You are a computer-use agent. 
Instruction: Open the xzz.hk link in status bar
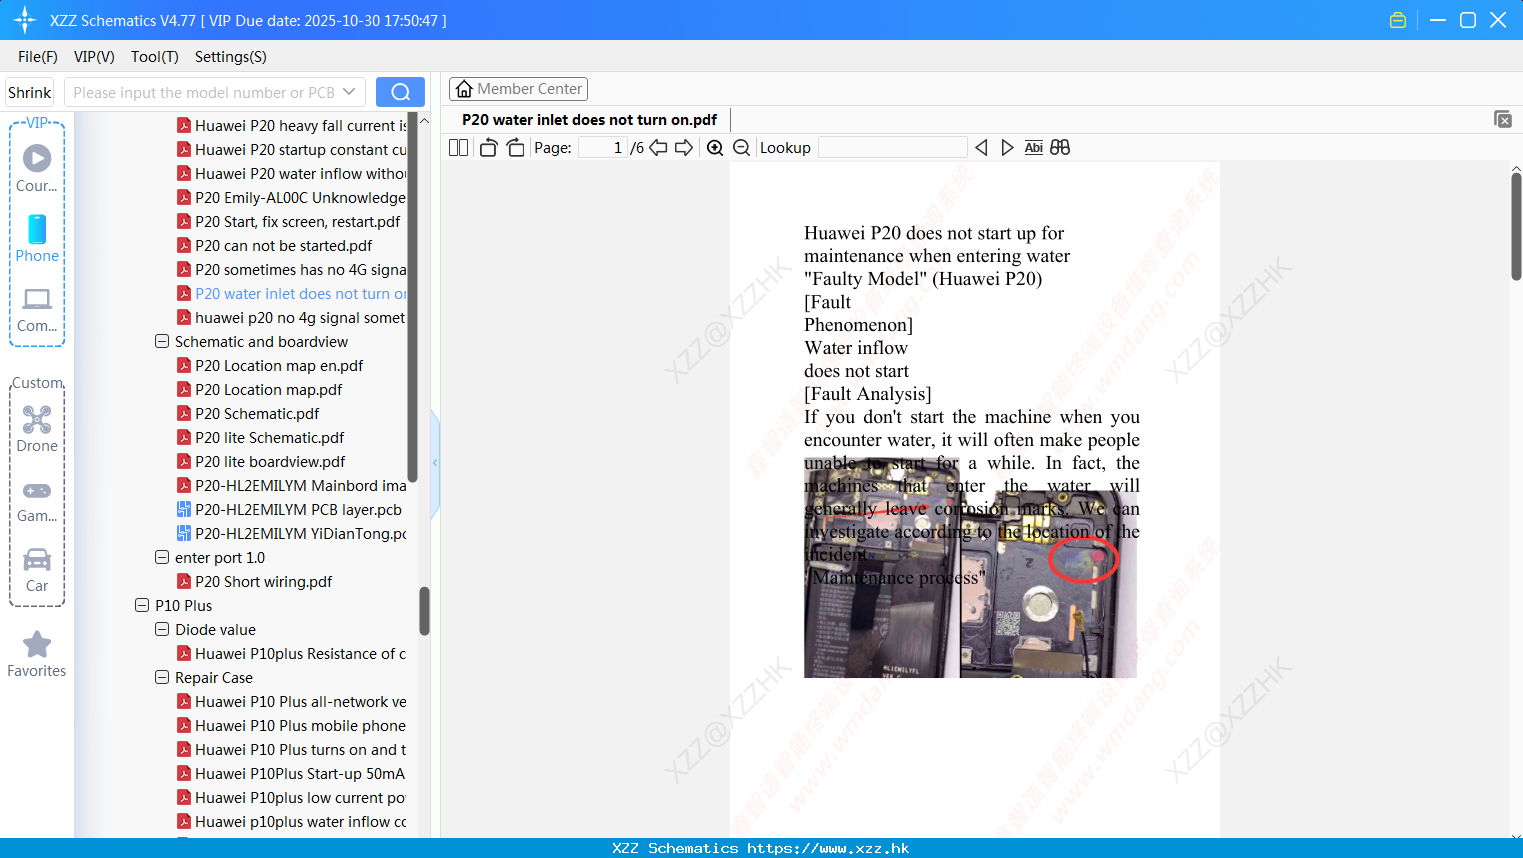click(828, 848)
